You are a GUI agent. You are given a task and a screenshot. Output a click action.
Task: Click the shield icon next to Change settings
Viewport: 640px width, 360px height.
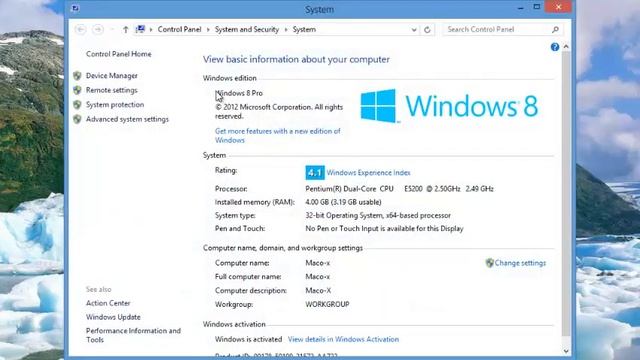(x=490, y=263)
